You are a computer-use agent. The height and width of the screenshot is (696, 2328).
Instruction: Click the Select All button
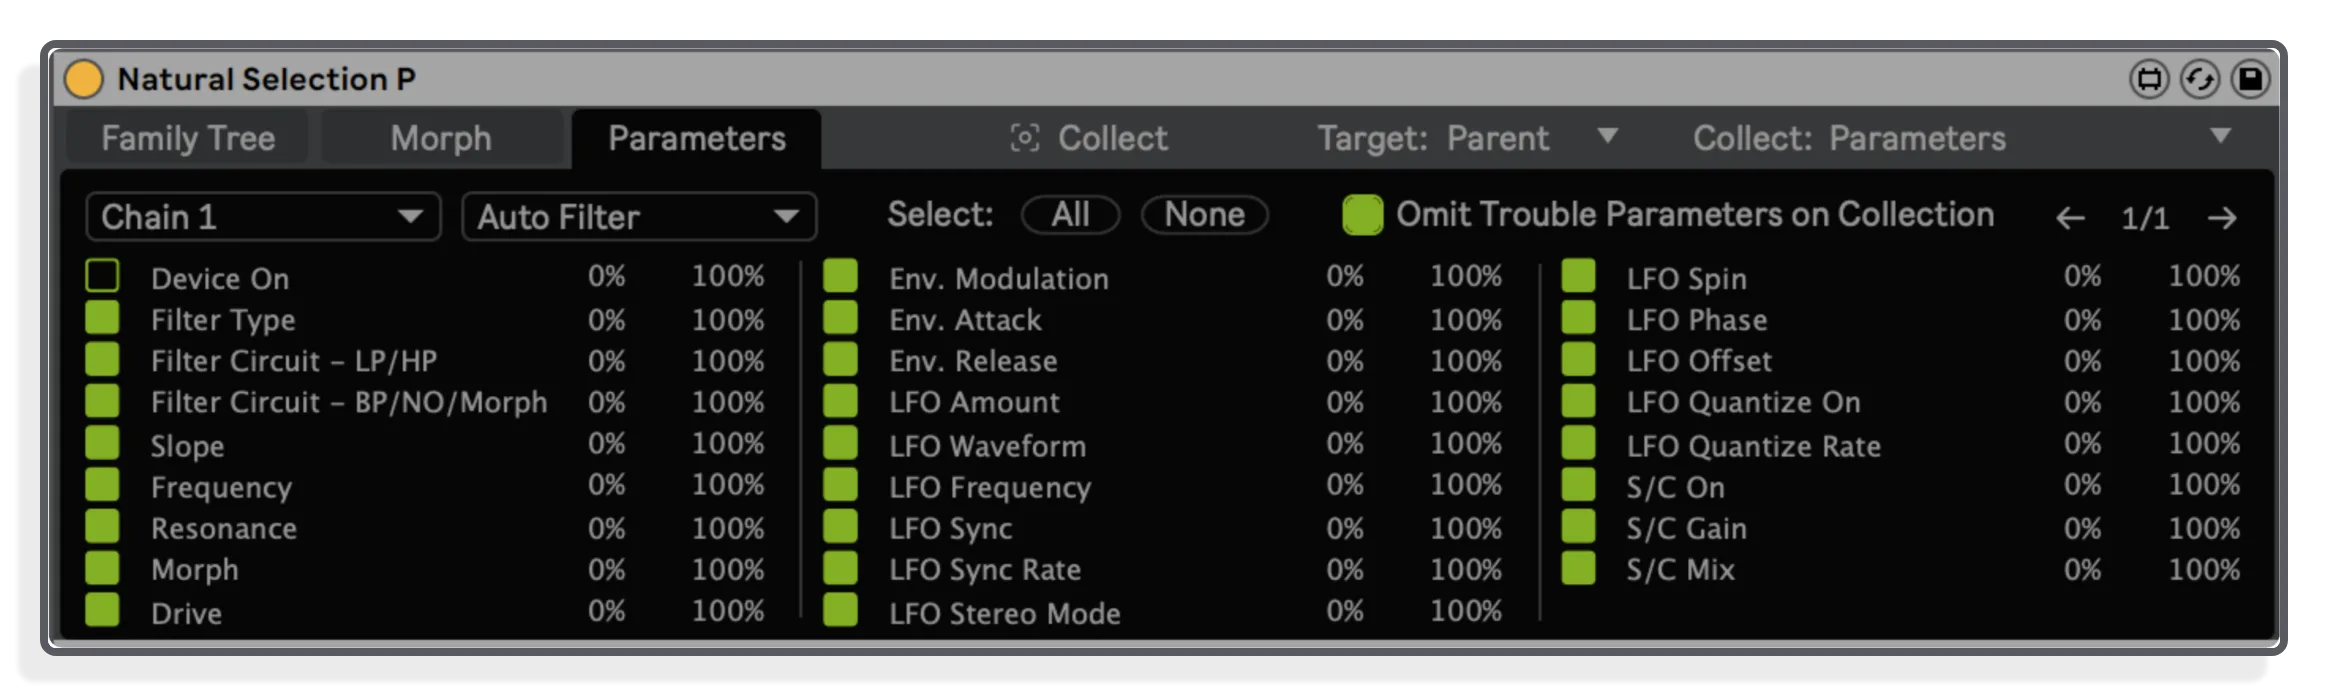click(x=1070, y=215)
